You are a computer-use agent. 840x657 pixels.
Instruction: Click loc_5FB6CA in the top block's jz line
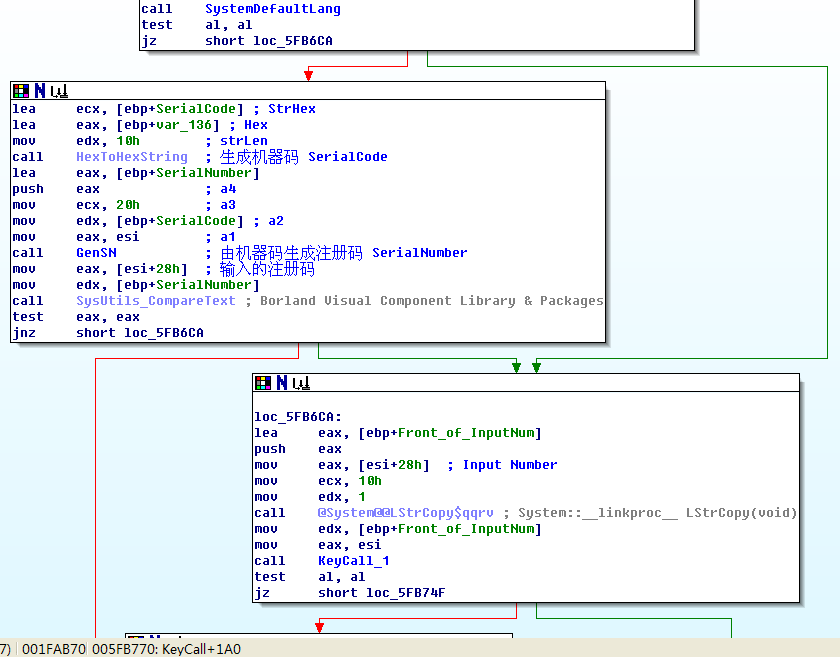pos(292,41)
